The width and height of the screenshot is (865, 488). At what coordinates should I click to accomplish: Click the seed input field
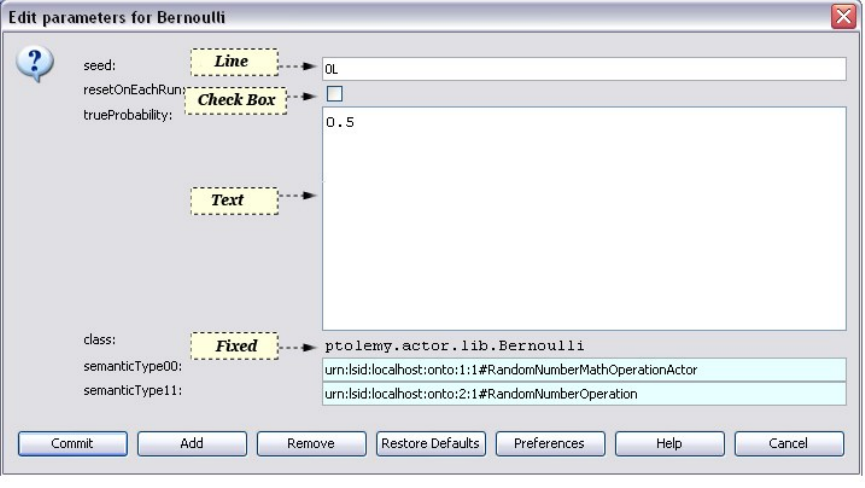point(584,69)
